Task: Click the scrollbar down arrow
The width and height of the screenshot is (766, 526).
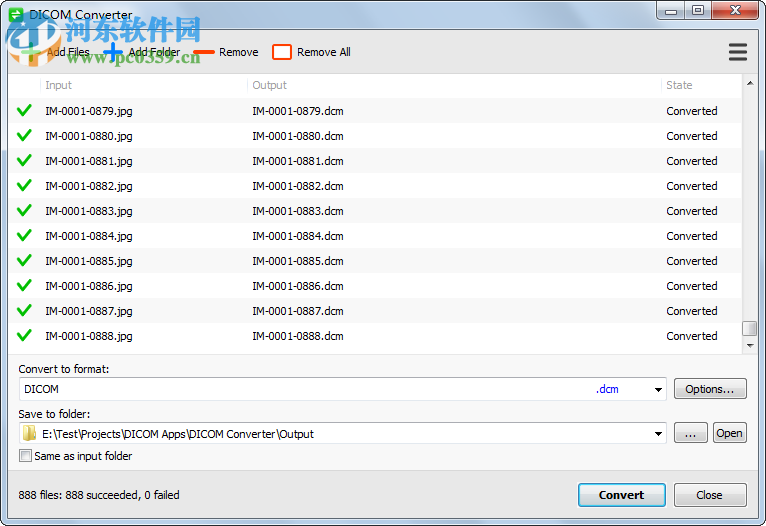Action: tap(750, 346)
